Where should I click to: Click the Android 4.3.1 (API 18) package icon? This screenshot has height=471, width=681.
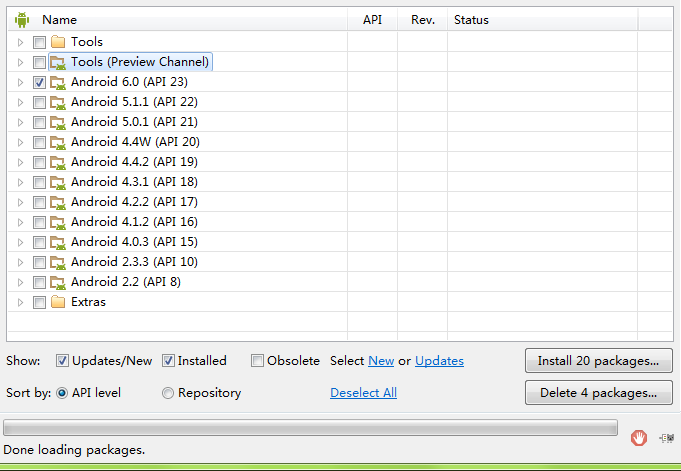[58, 182]
